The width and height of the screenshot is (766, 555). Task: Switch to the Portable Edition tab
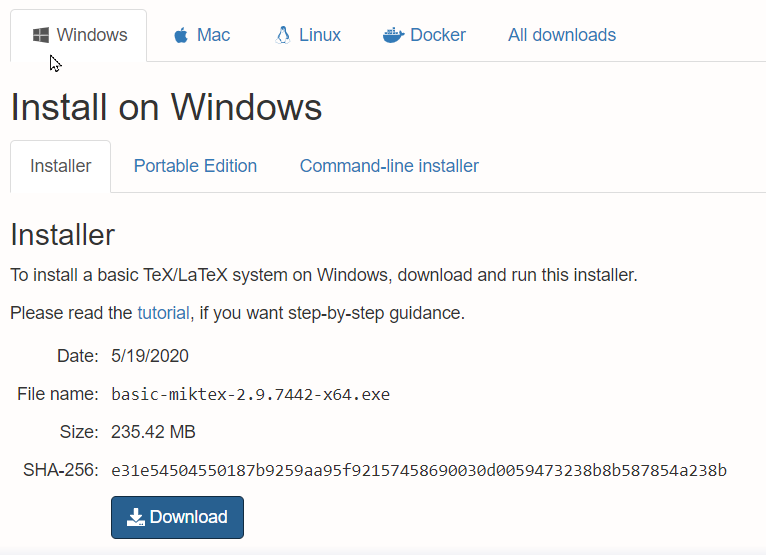195,166
